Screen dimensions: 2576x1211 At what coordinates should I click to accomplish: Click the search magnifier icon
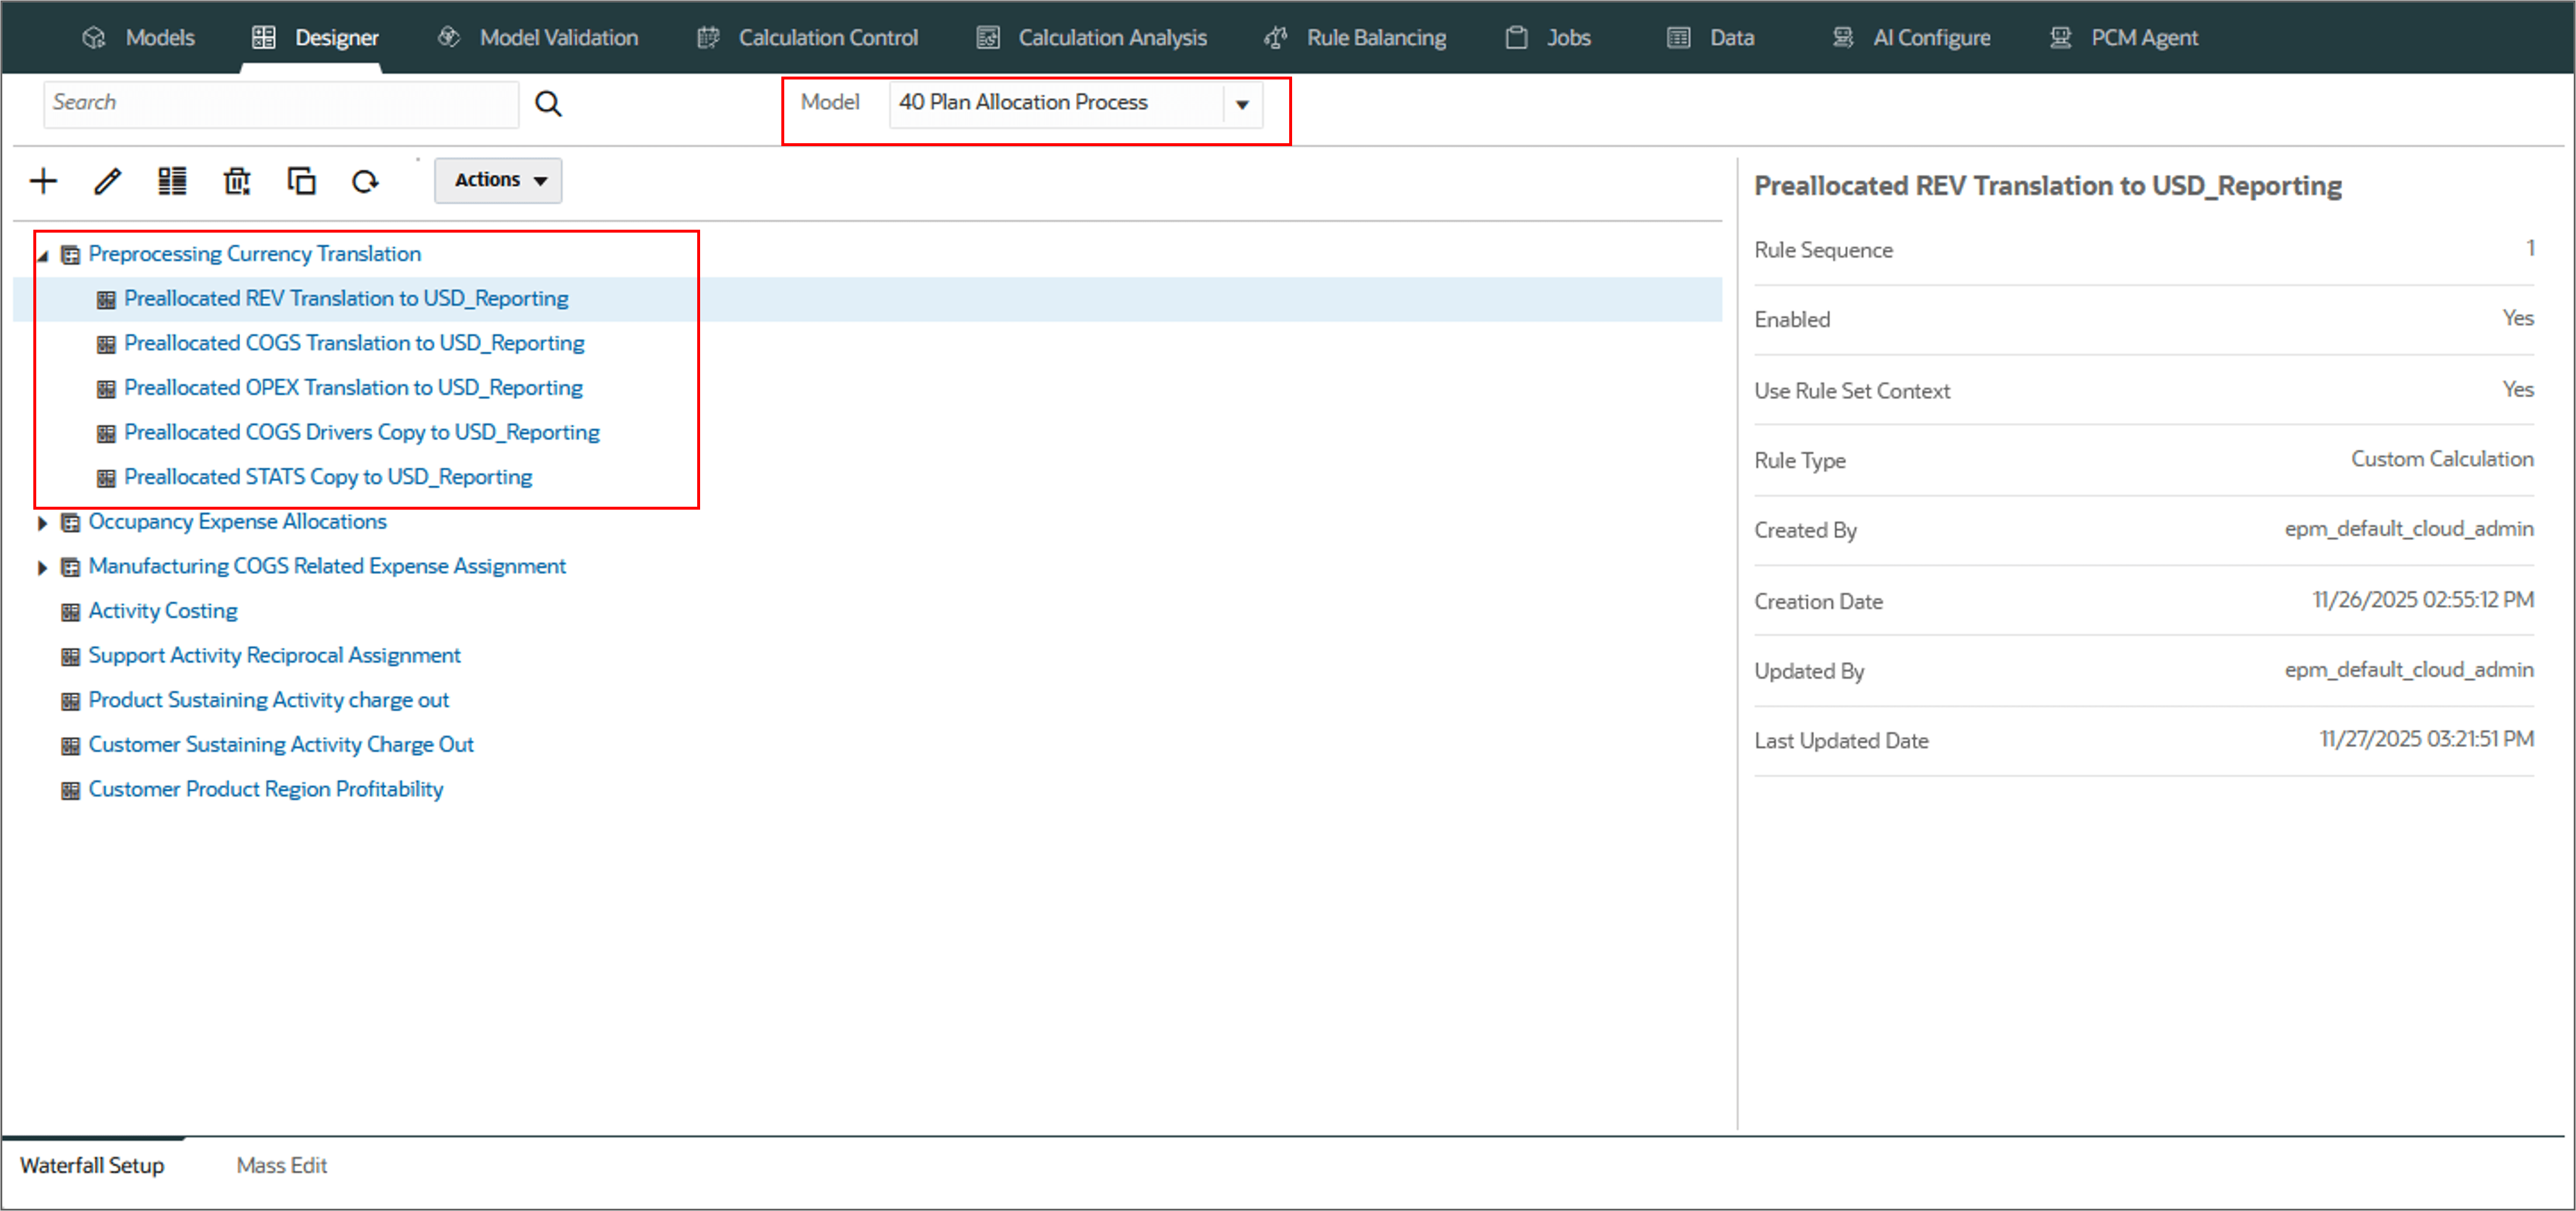pos(548,104)
